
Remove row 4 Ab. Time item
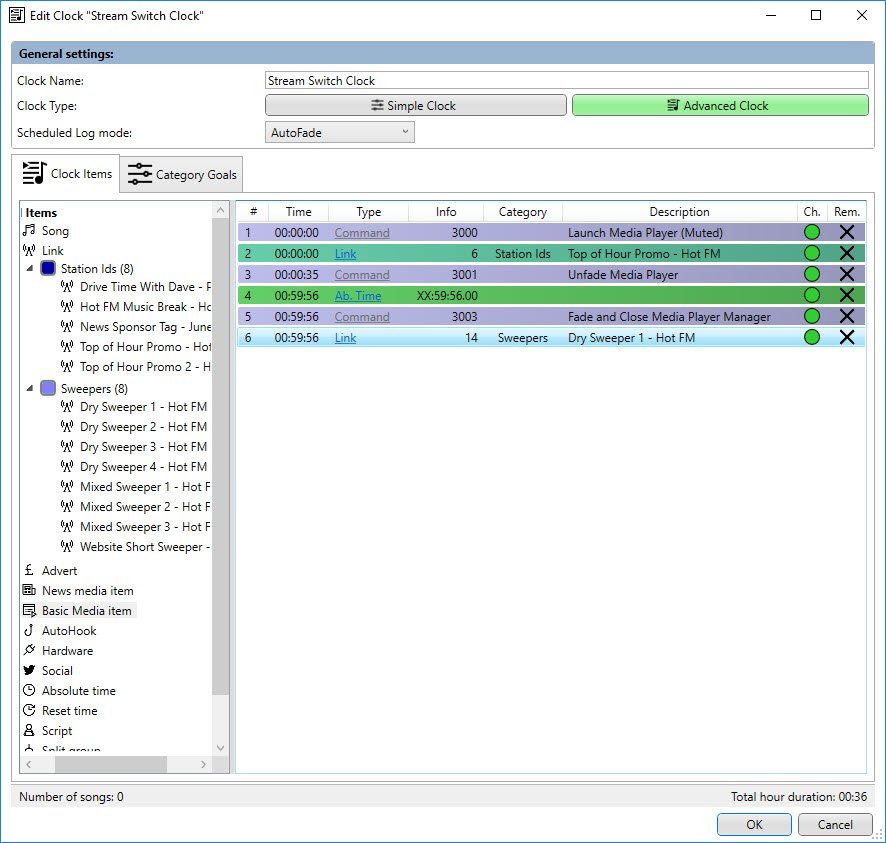click(x=846, y=295)
